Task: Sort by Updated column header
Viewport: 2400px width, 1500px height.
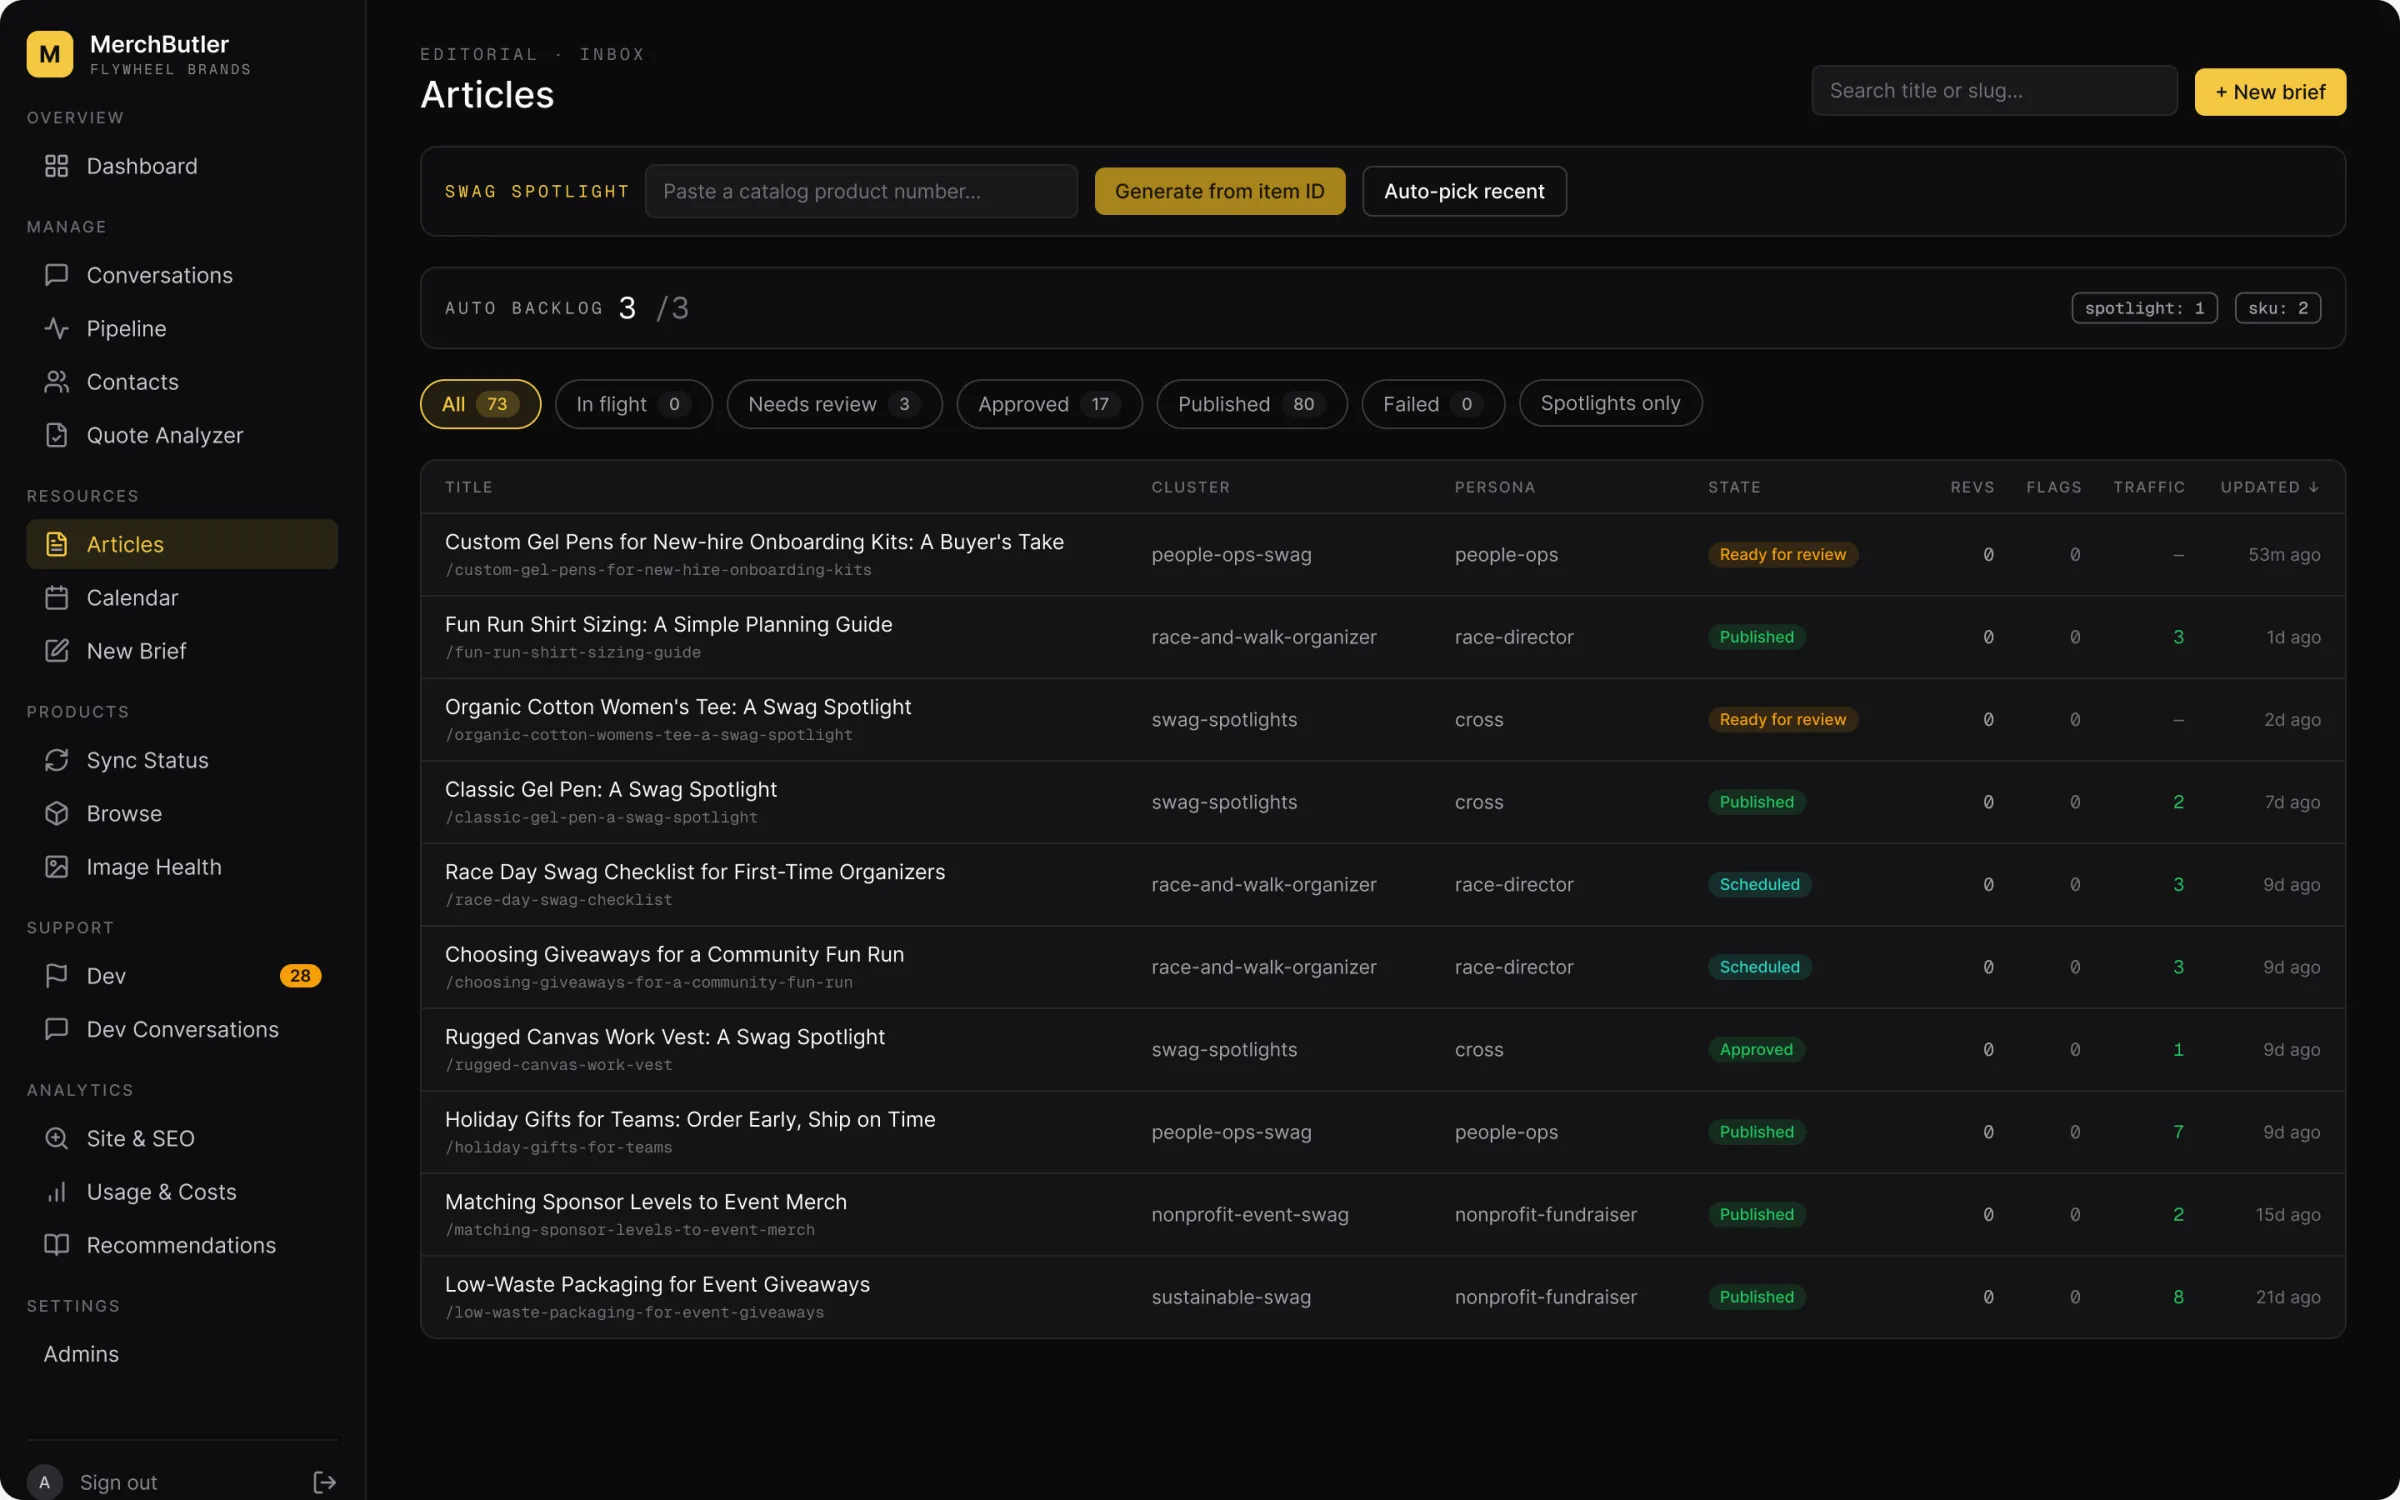Action: tap(2269, 487)
